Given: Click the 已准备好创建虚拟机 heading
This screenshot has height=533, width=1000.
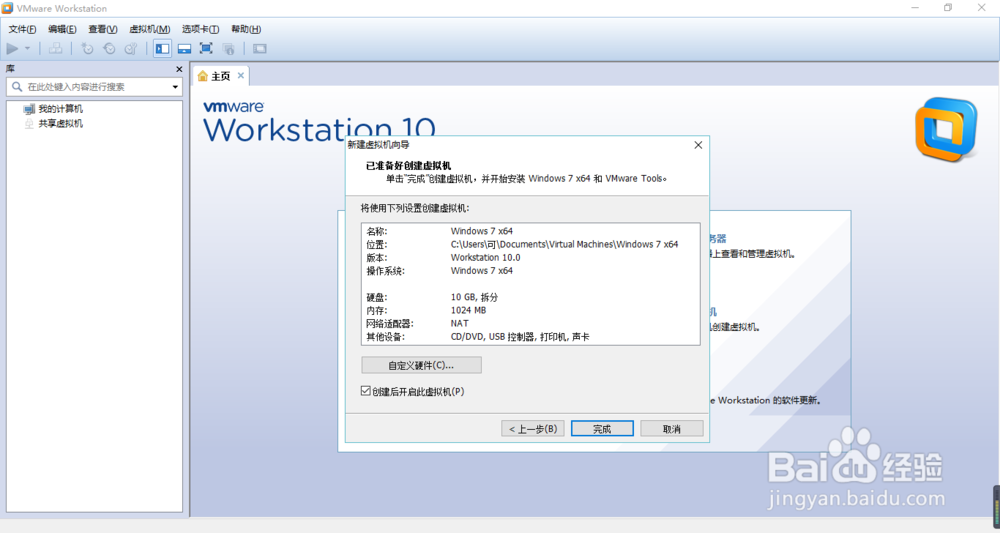Looking at the screenshot, I should (x=408, y=166).
